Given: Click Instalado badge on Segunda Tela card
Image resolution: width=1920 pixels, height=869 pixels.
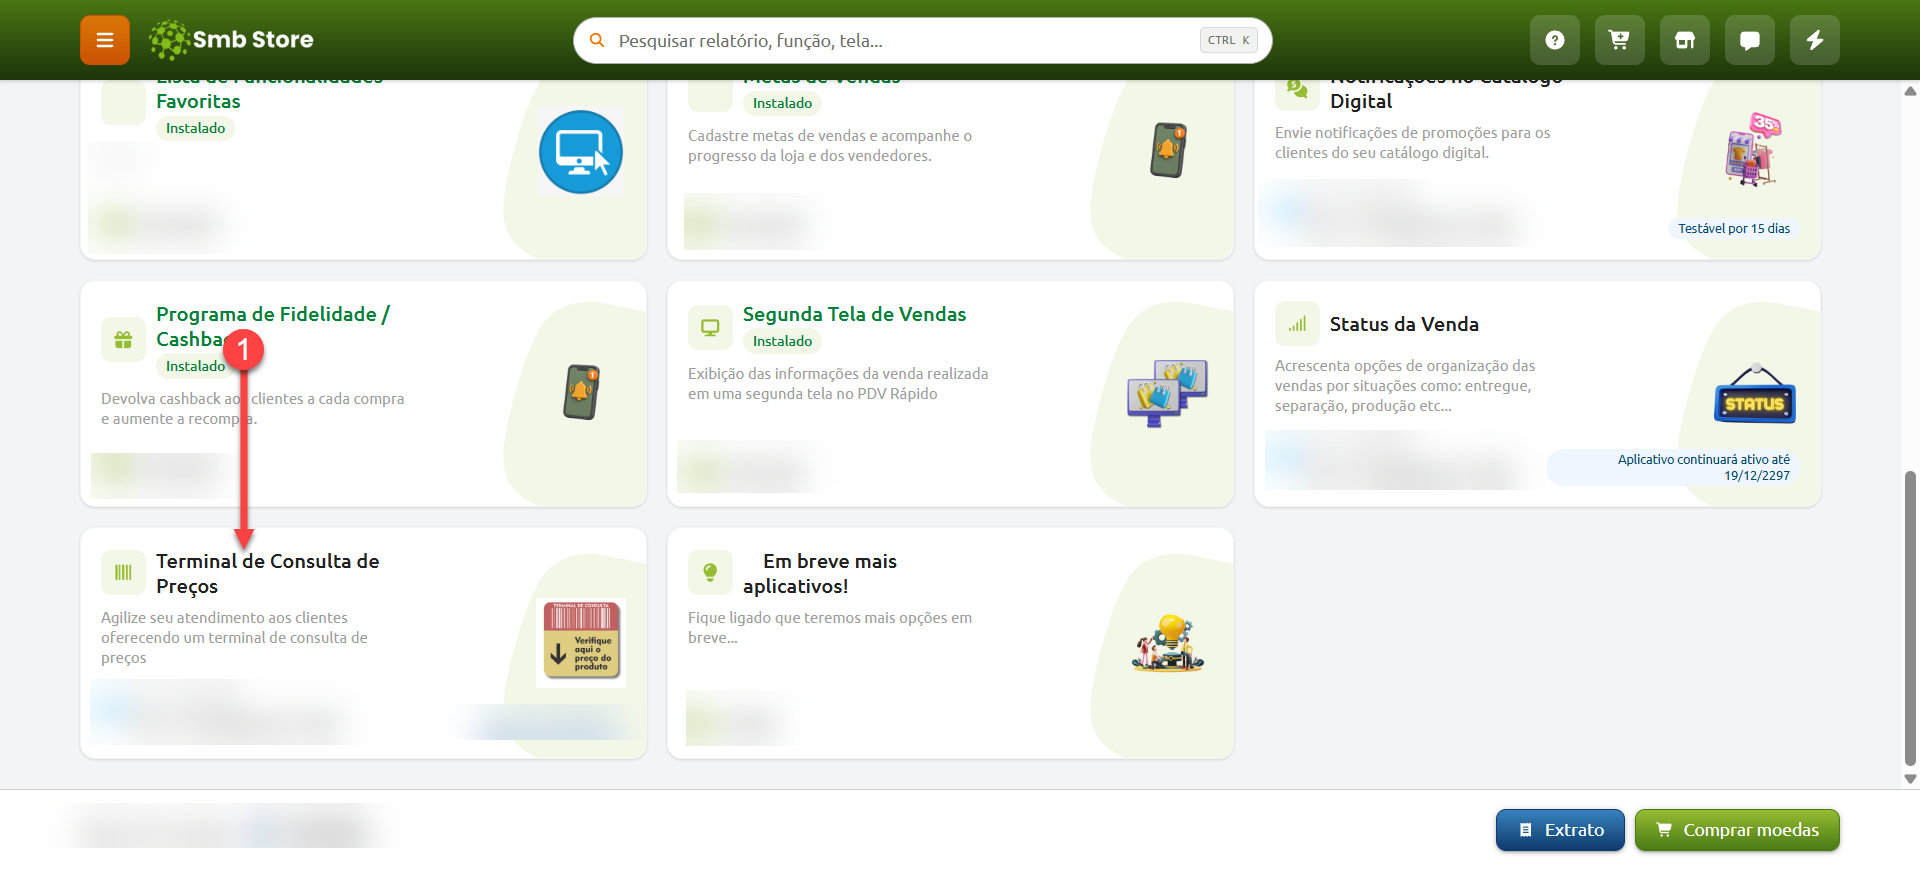Looking at the screenshot, I should point(782,341).
